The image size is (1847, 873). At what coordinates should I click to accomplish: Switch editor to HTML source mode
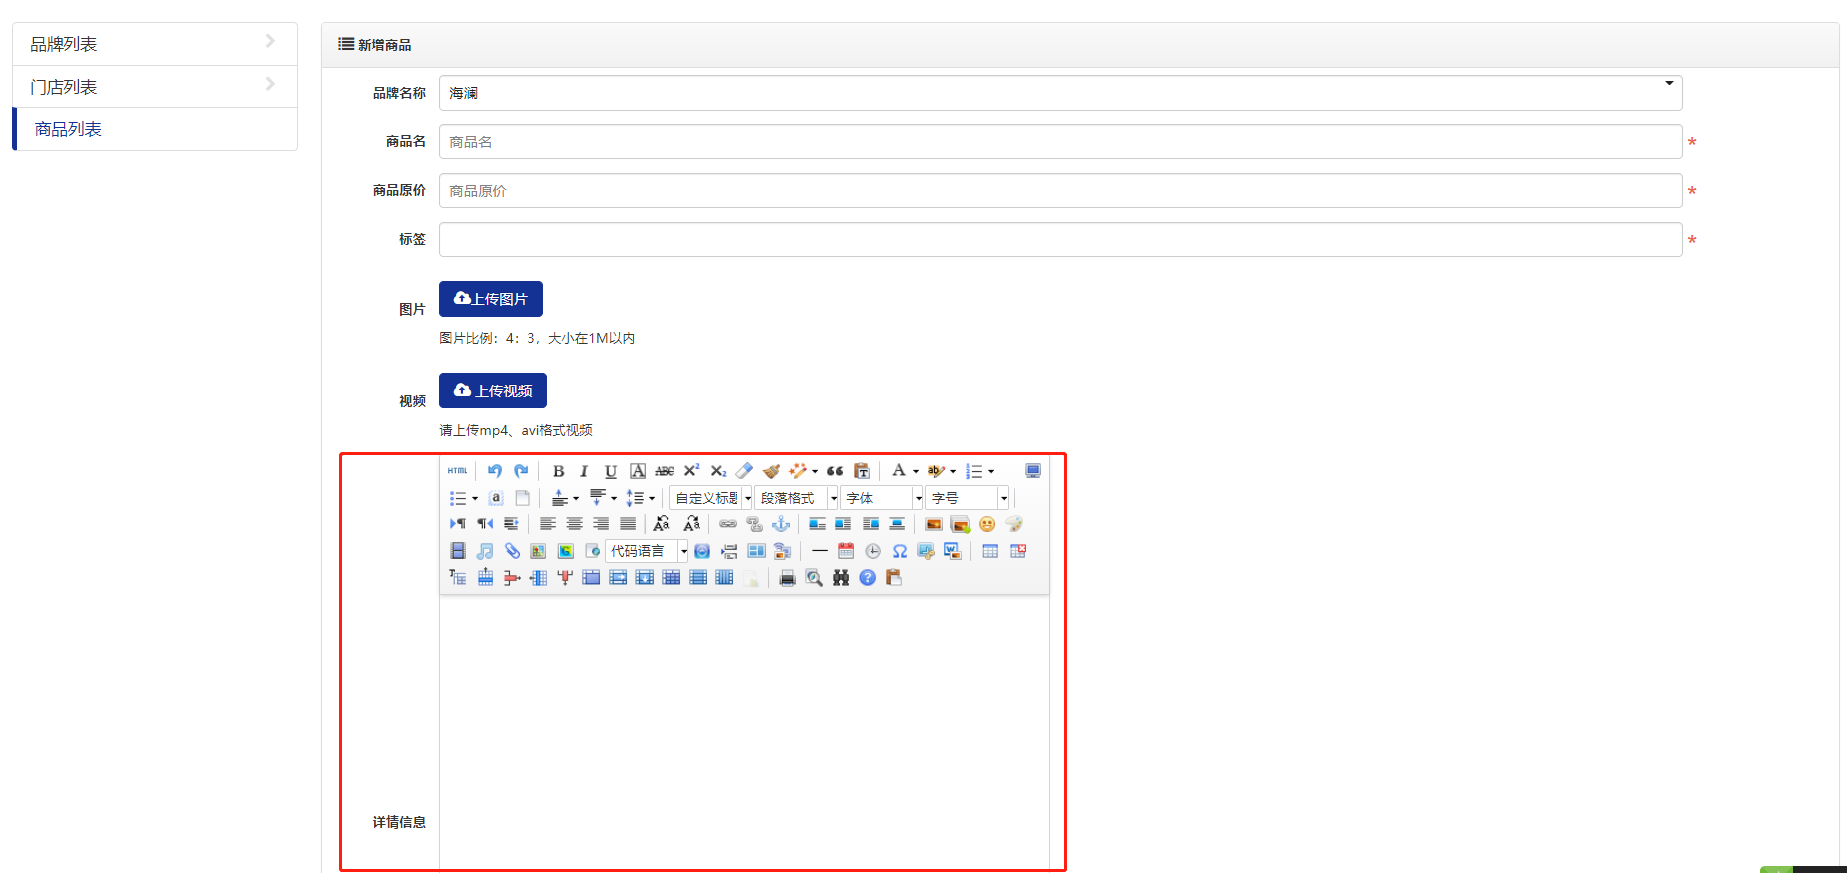tap(458, 471)
